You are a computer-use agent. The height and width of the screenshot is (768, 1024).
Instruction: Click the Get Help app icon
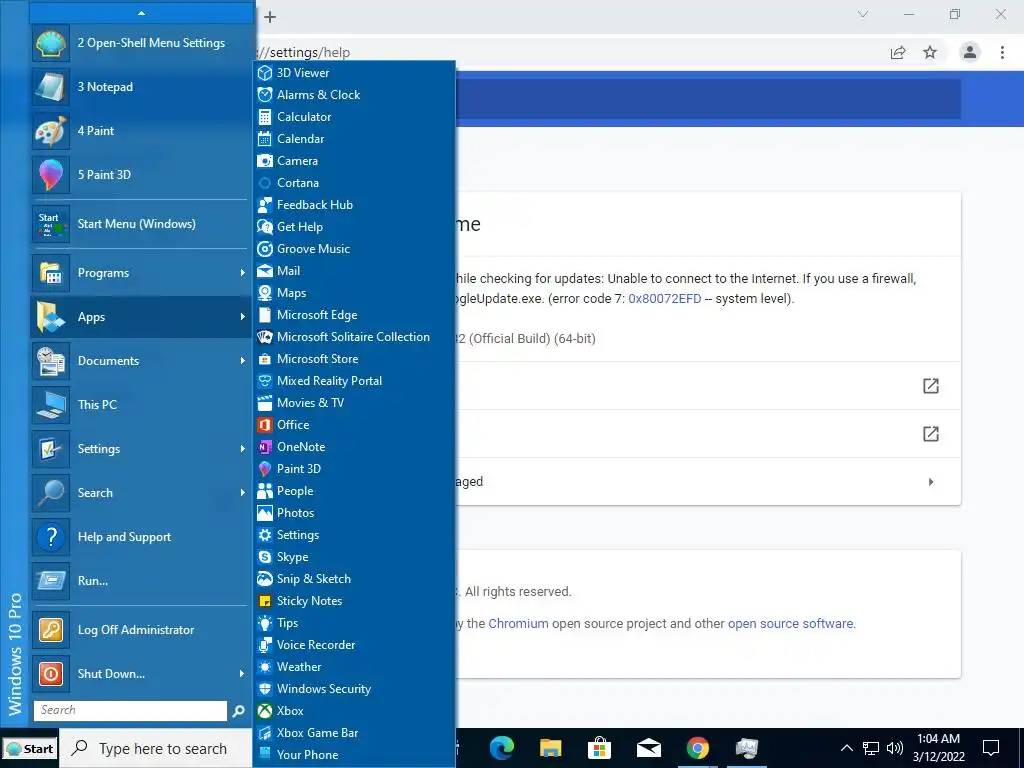[x=264, y=227]
